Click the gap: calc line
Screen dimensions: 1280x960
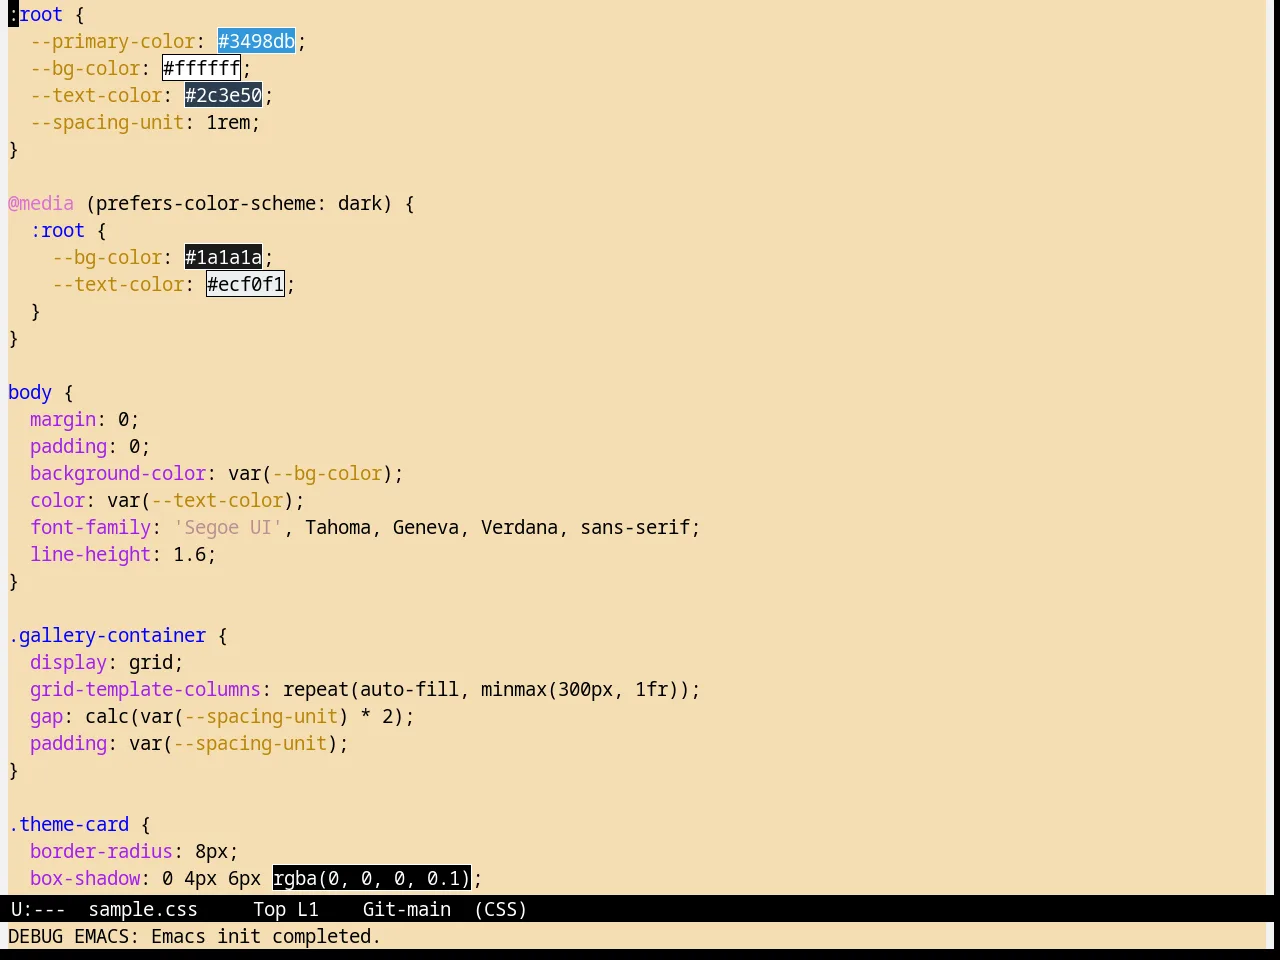tap(222, 716)
